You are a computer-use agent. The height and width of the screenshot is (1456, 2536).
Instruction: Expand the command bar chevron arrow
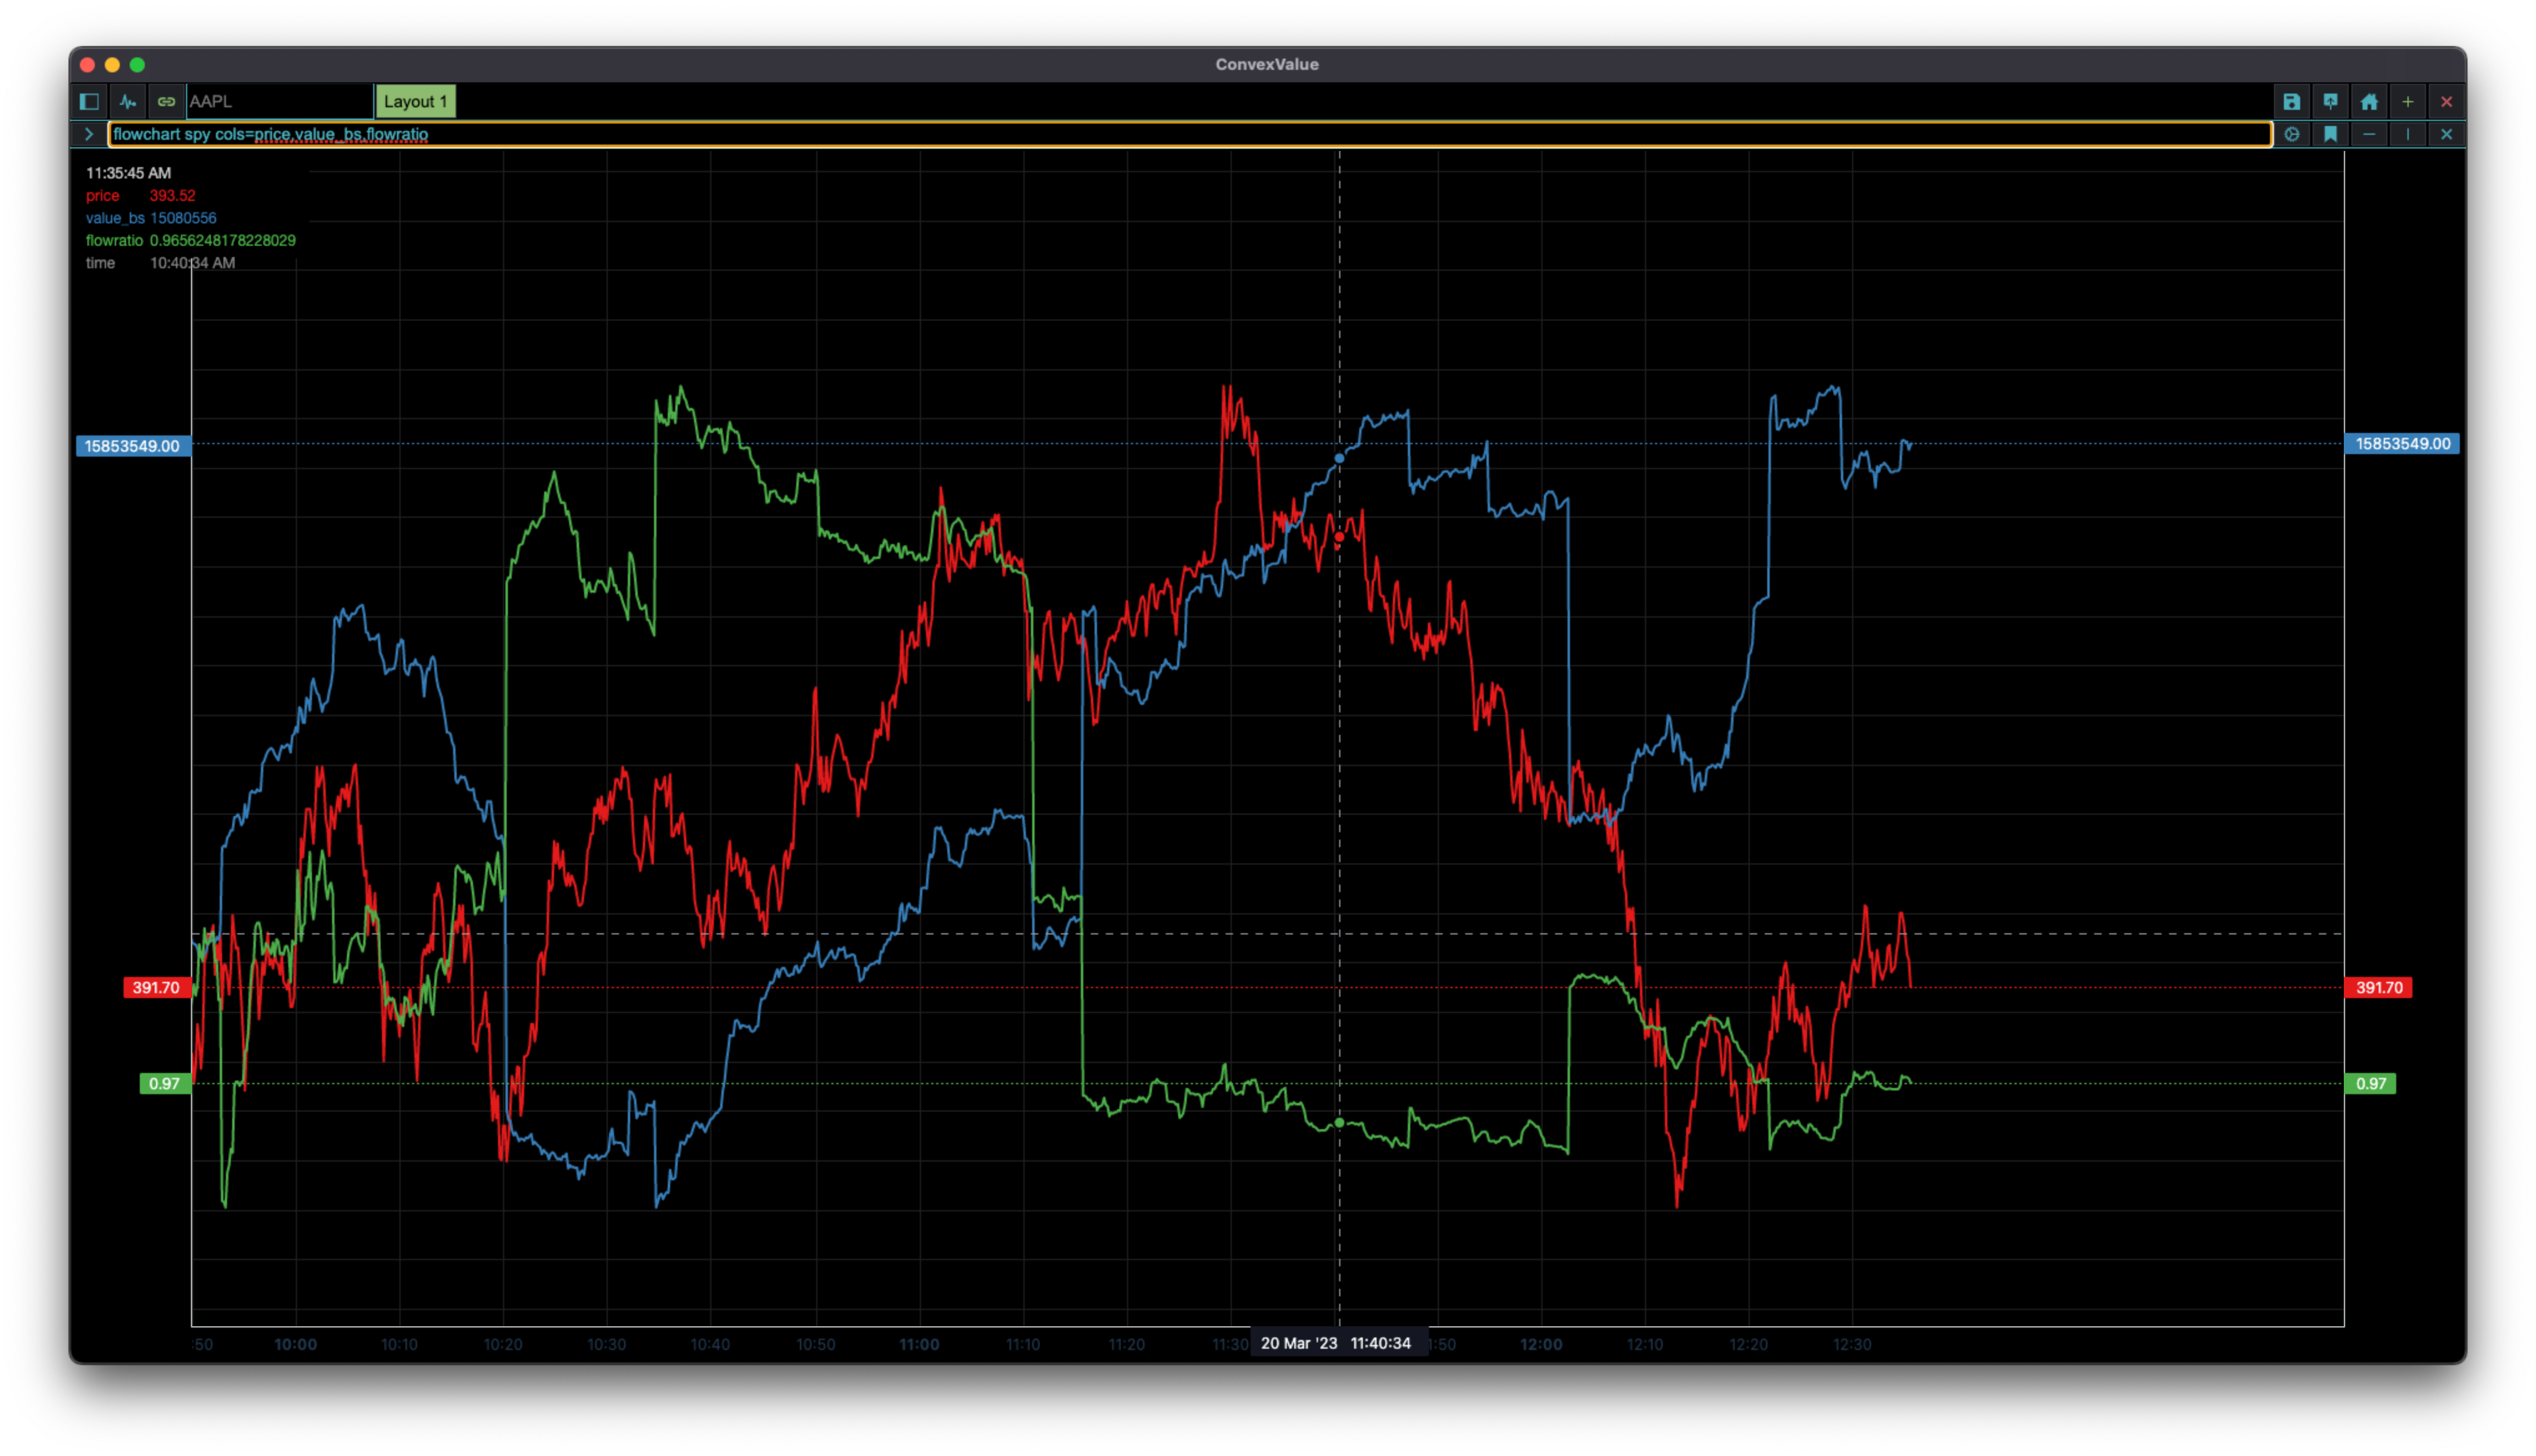pos(89,134)
